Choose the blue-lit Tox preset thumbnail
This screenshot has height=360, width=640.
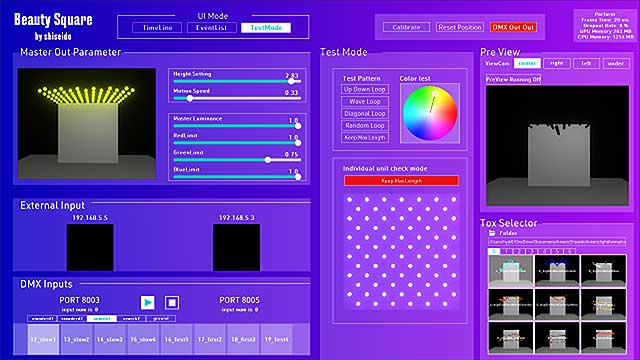(x=557, y=271)
